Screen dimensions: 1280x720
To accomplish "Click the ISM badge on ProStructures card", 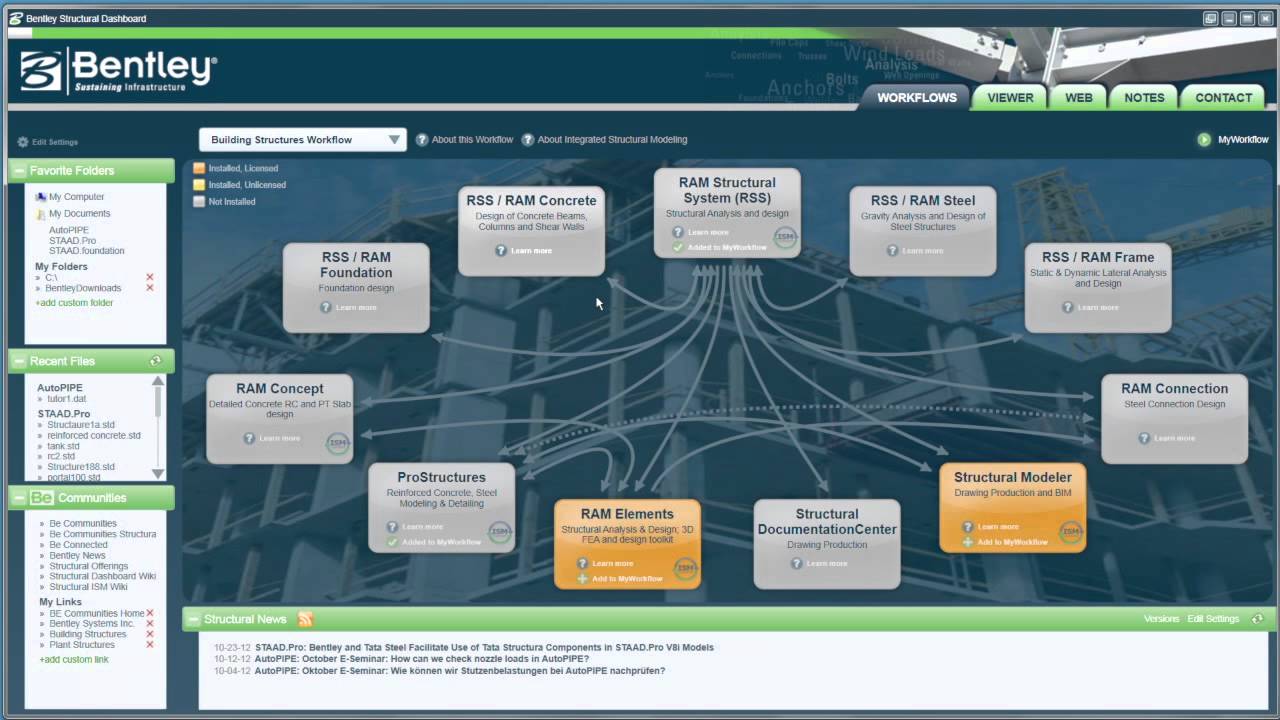I will (x=500, y=532).
